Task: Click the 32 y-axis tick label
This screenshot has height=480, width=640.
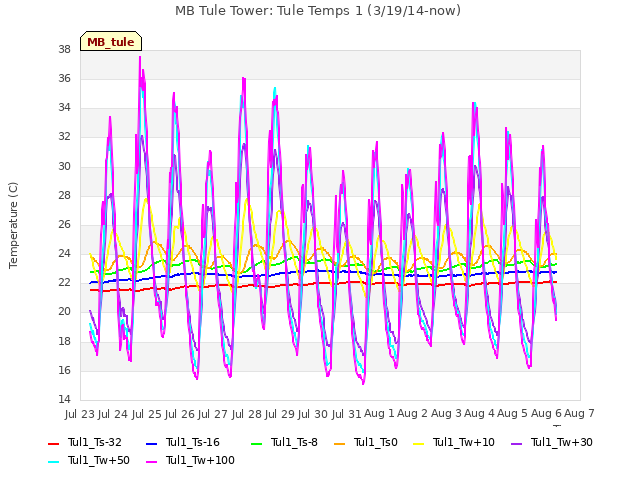Action: [x=64, y=137]
